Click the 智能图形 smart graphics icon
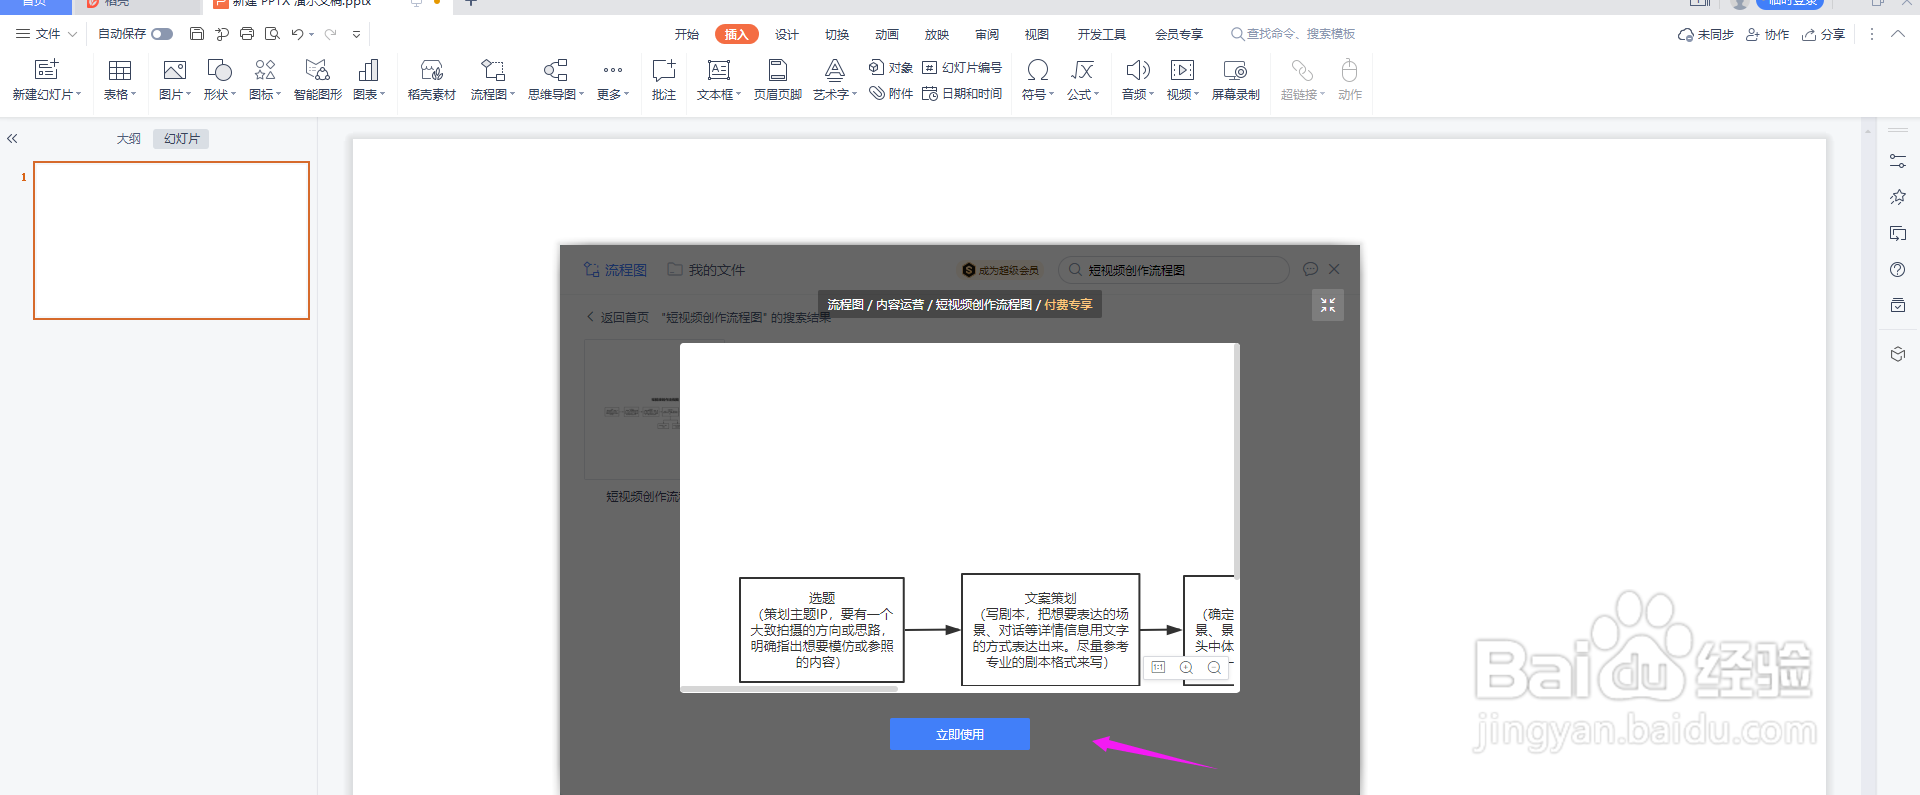1920x795 pixels. [x=317, y=70]
